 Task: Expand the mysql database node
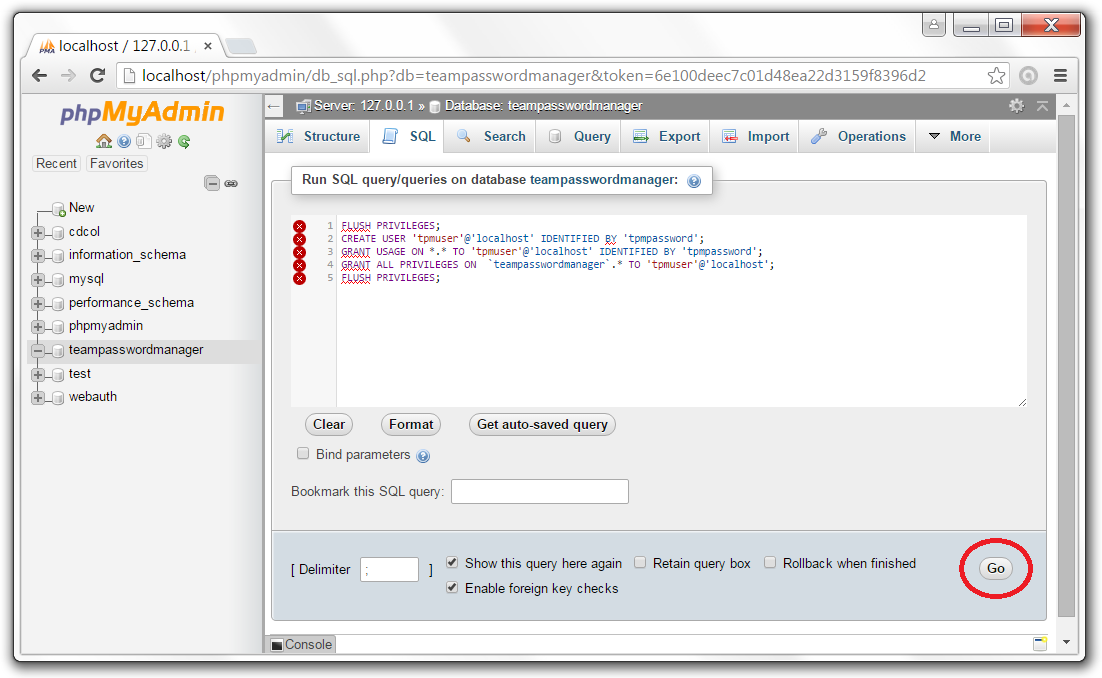click(x=38, y=280)
